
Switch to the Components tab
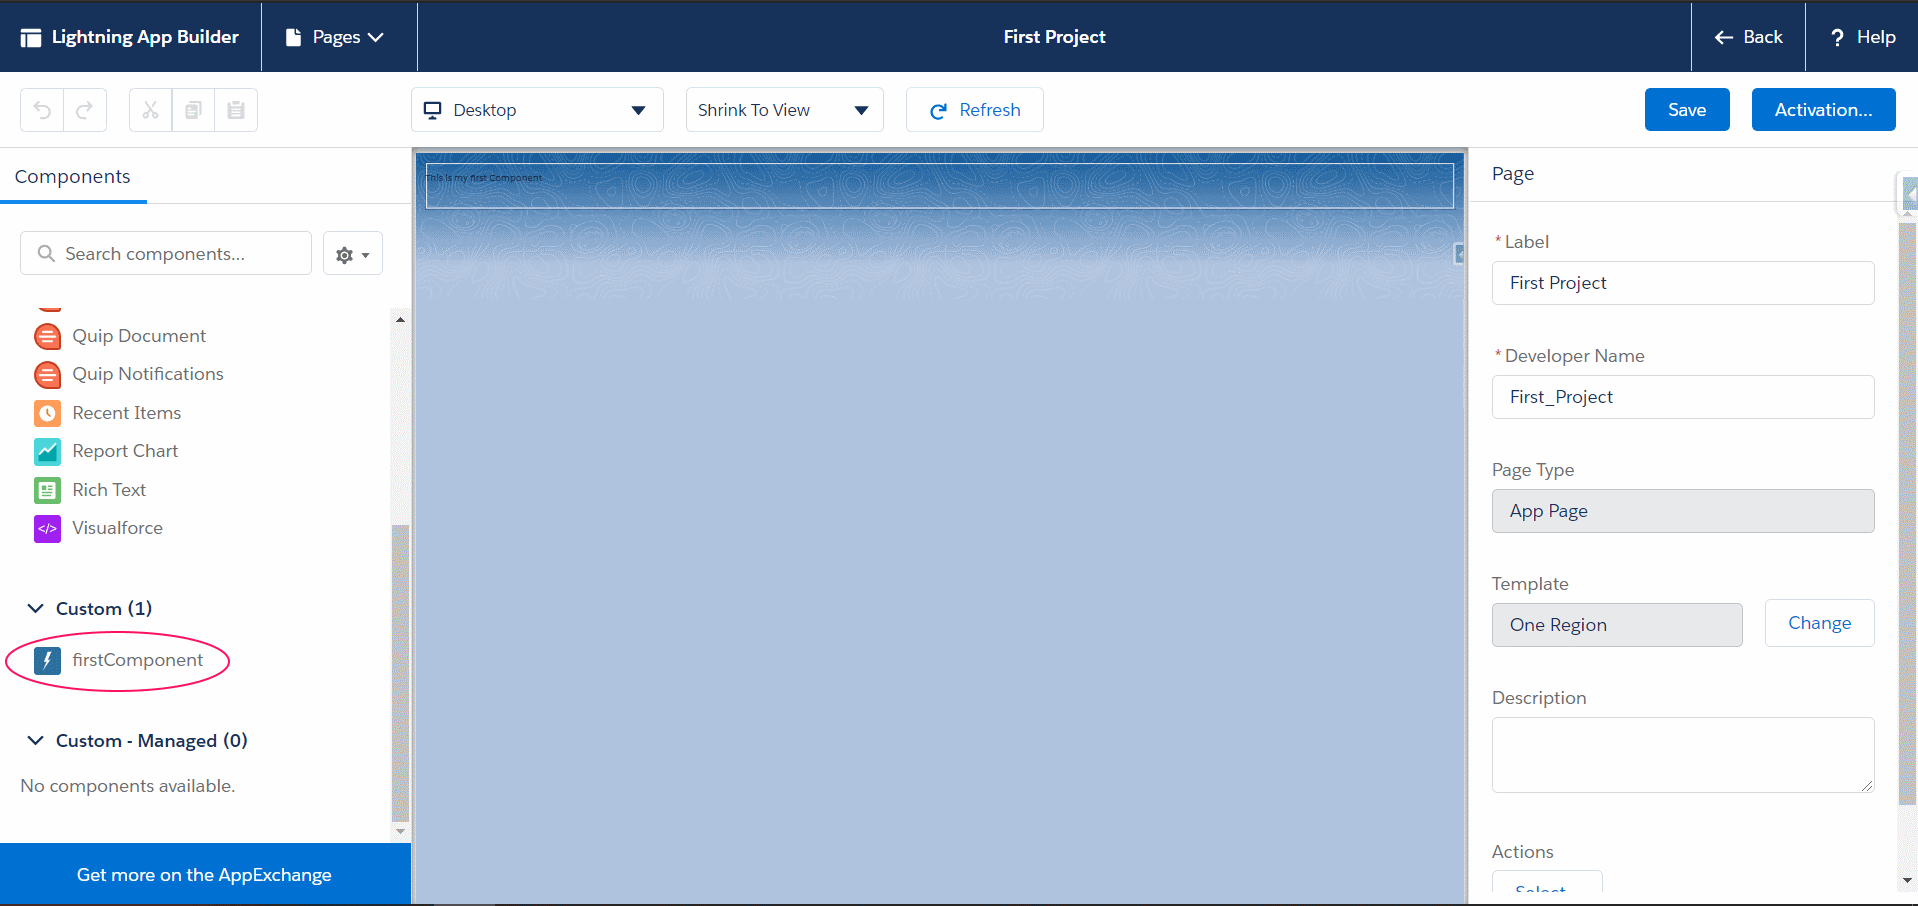(x=73, y=177)
